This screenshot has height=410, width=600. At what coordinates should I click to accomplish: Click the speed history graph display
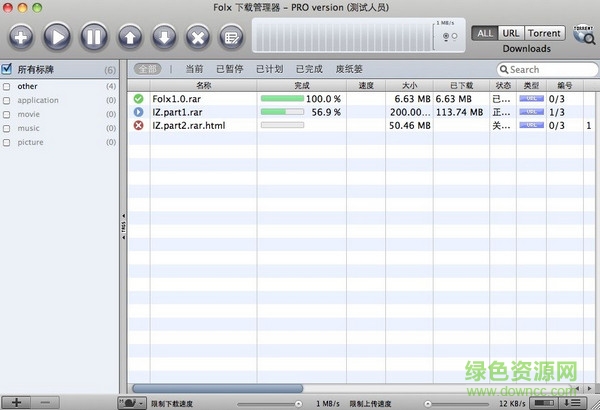(343, 36)
